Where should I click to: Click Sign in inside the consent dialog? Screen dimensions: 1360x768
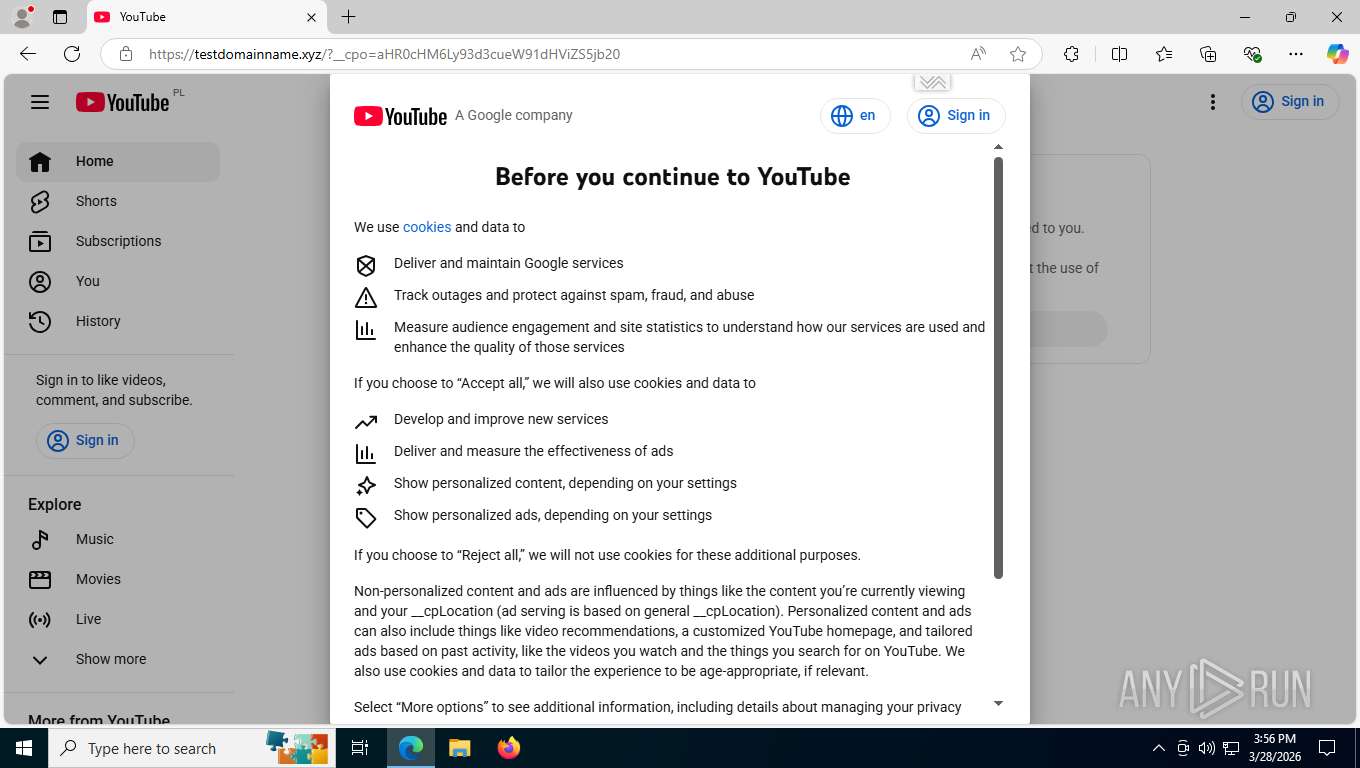pos(956,116)
